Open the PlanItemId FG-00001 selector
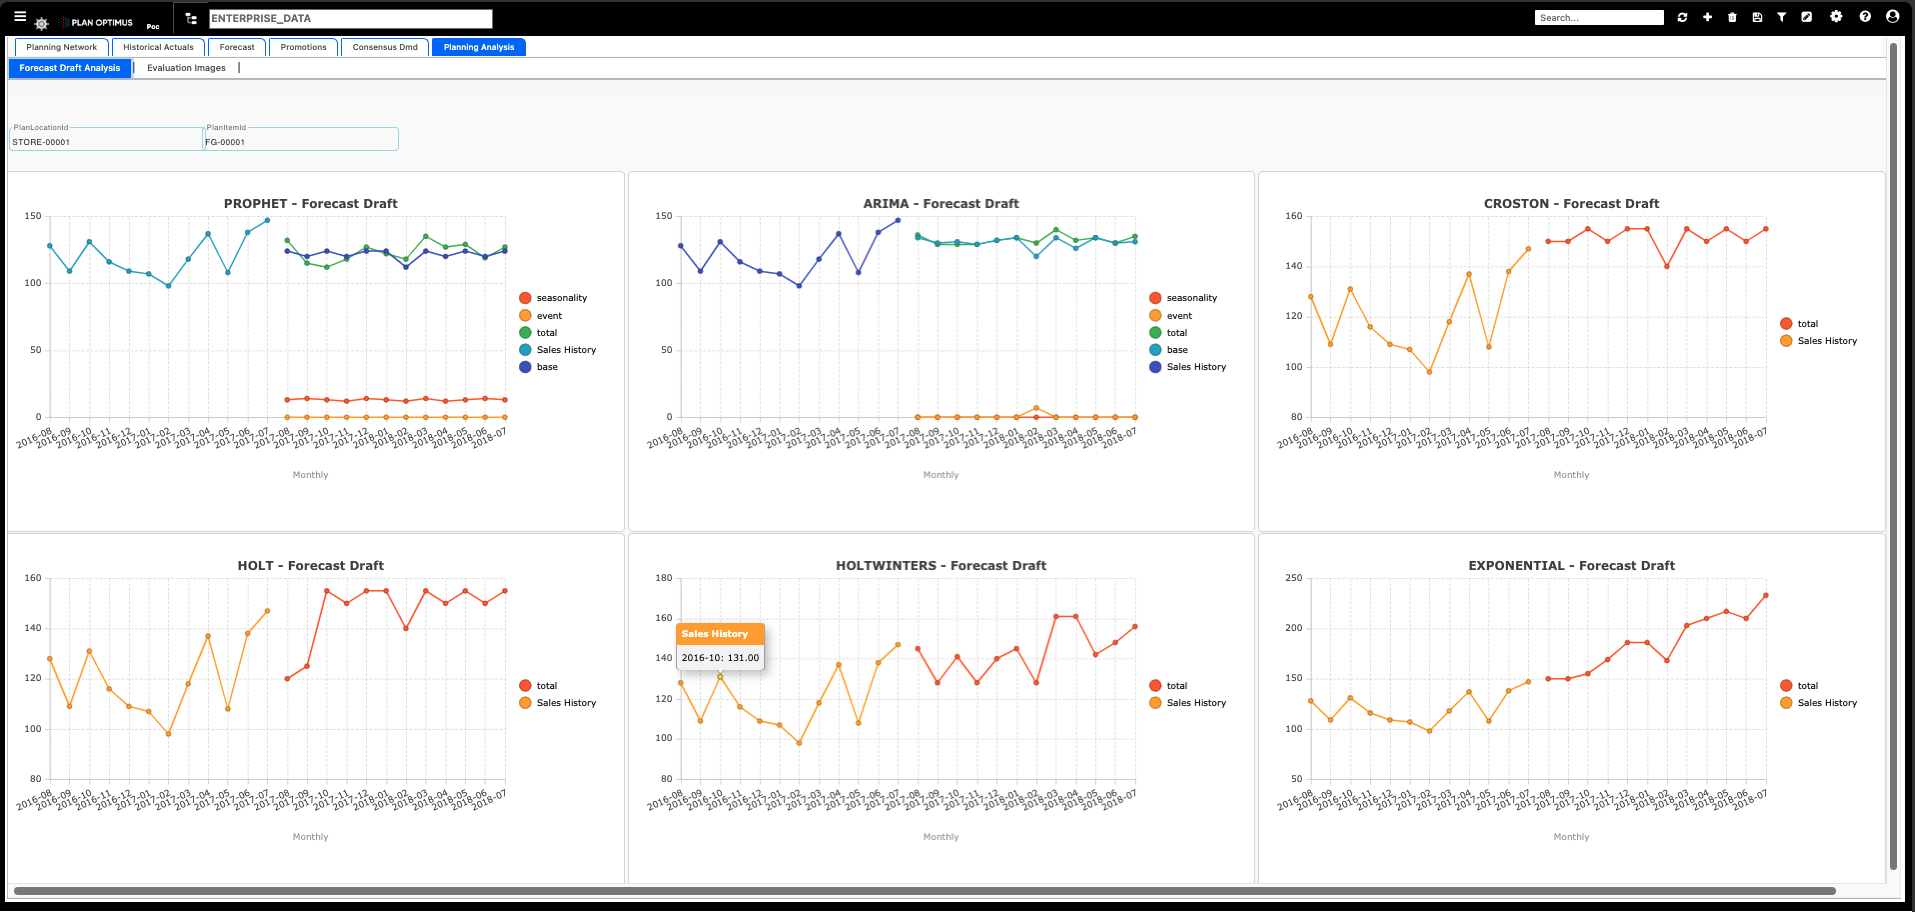Screen dimensions: 1915x912 301,139
